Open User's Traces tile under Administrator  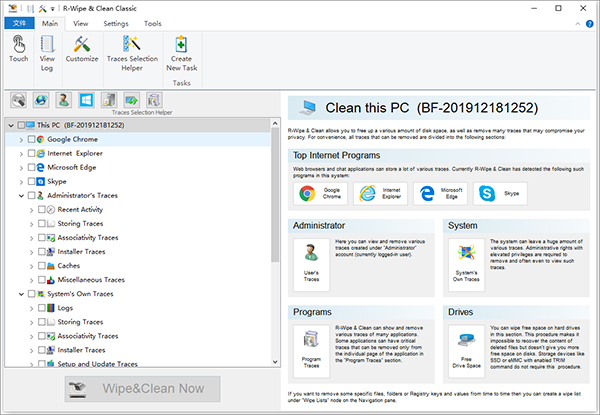[311, 265]
